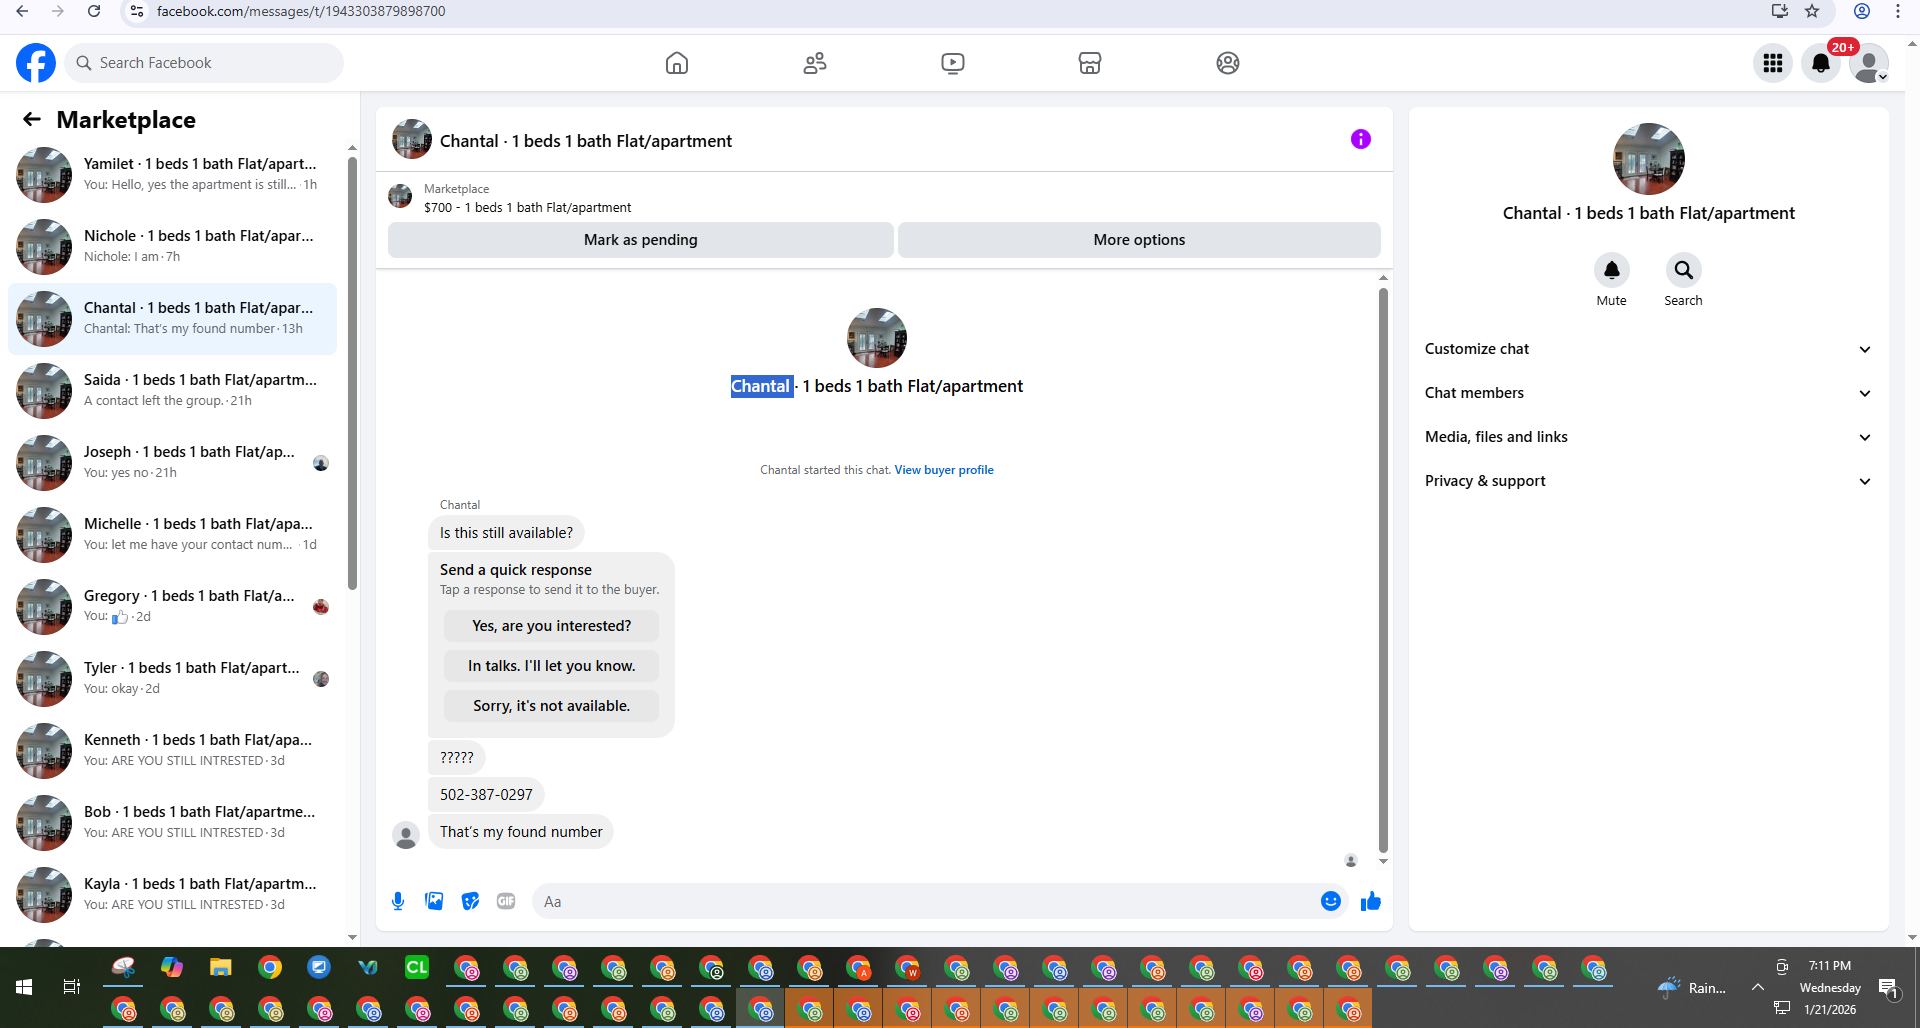This screenshot has height=1028, width=1920.
Task: Open the Marketplace storefront icon
Action: [1090, 63]
